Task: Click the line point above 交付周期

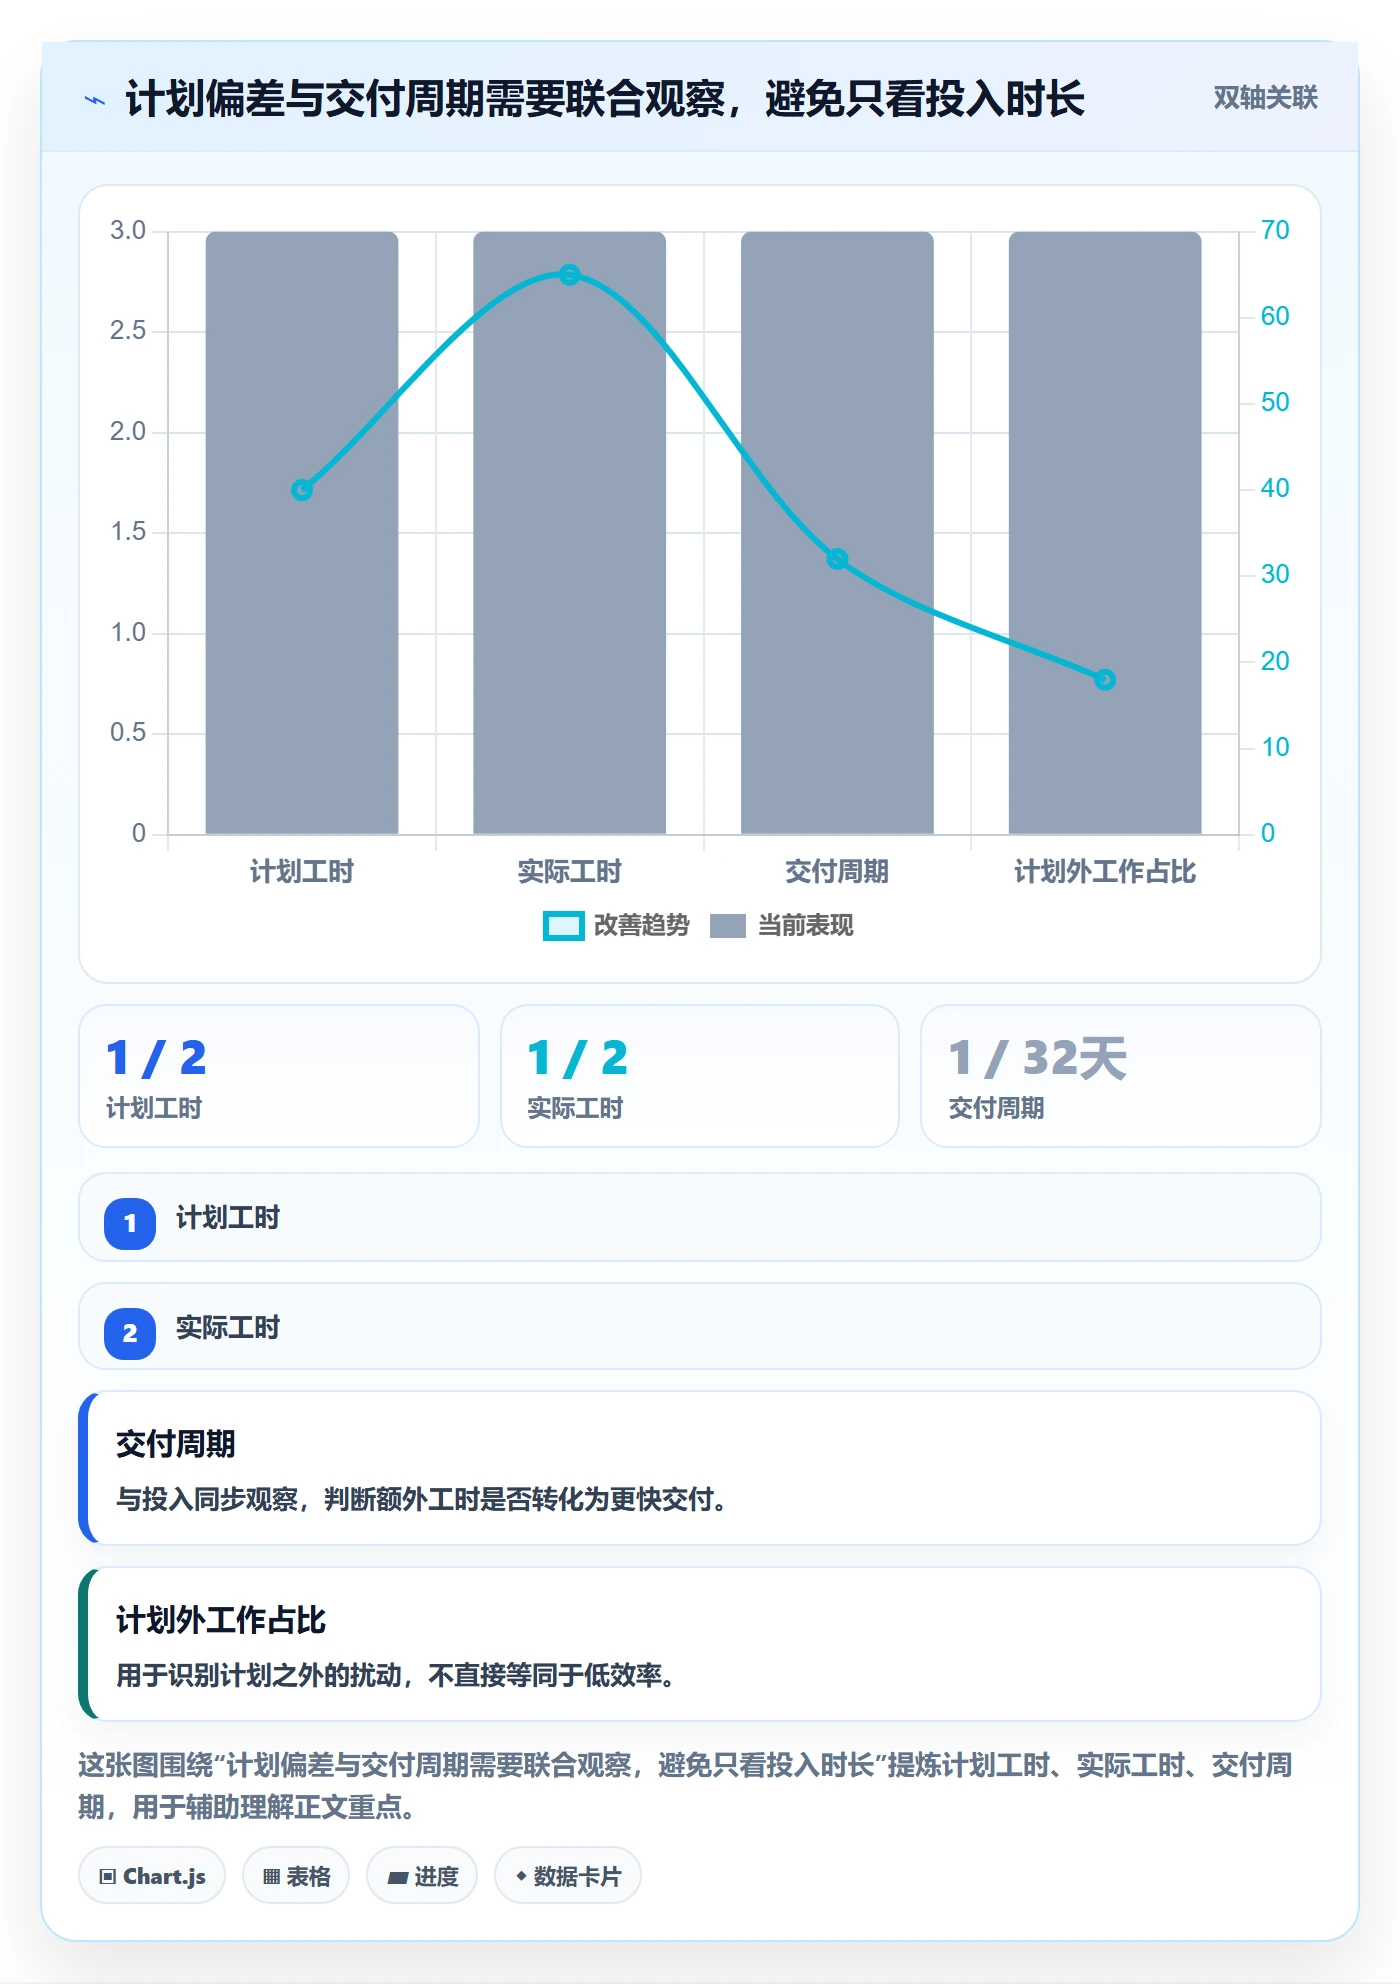Action: pyautogui.click(x=837, y=559)
